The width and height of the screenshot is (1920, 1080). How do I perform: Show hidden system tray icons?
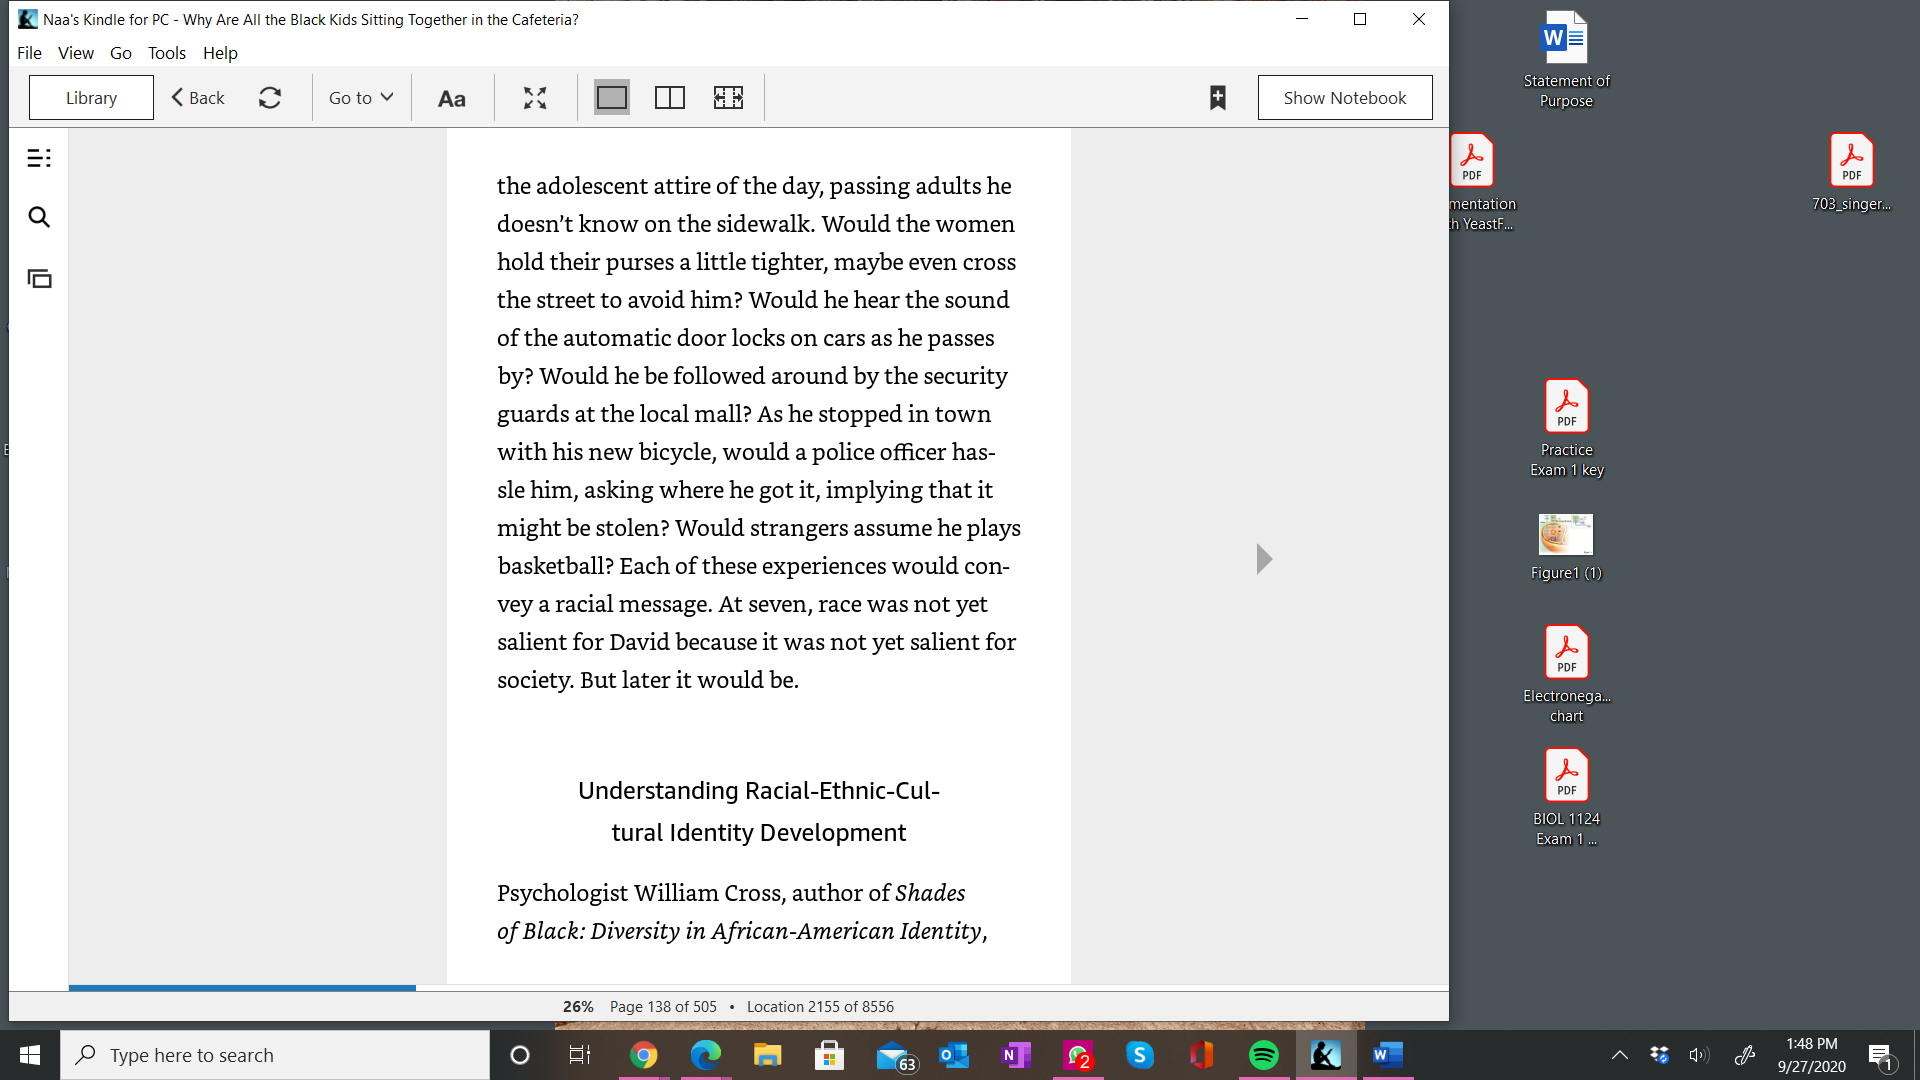pos(1619,1055)
